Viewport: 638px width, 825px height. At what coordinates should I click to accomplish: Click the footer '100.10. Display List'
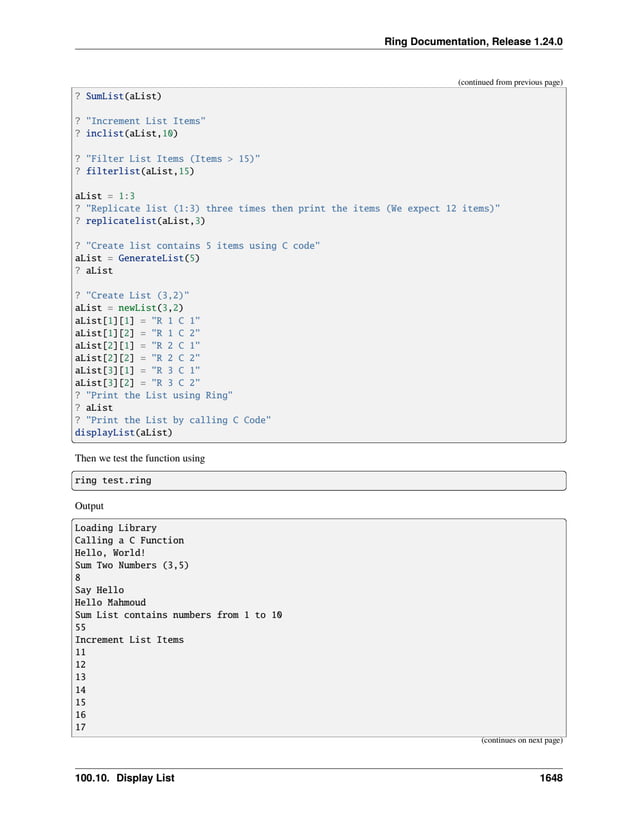[125, 778]
